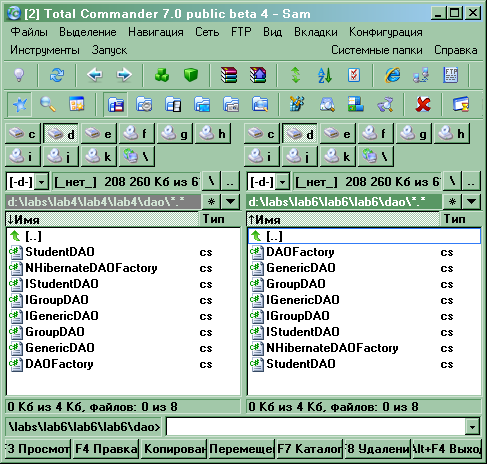Screen dimensions: 487x464
Task: Switch right panel to drive g
Action: (x=414, y=134)
